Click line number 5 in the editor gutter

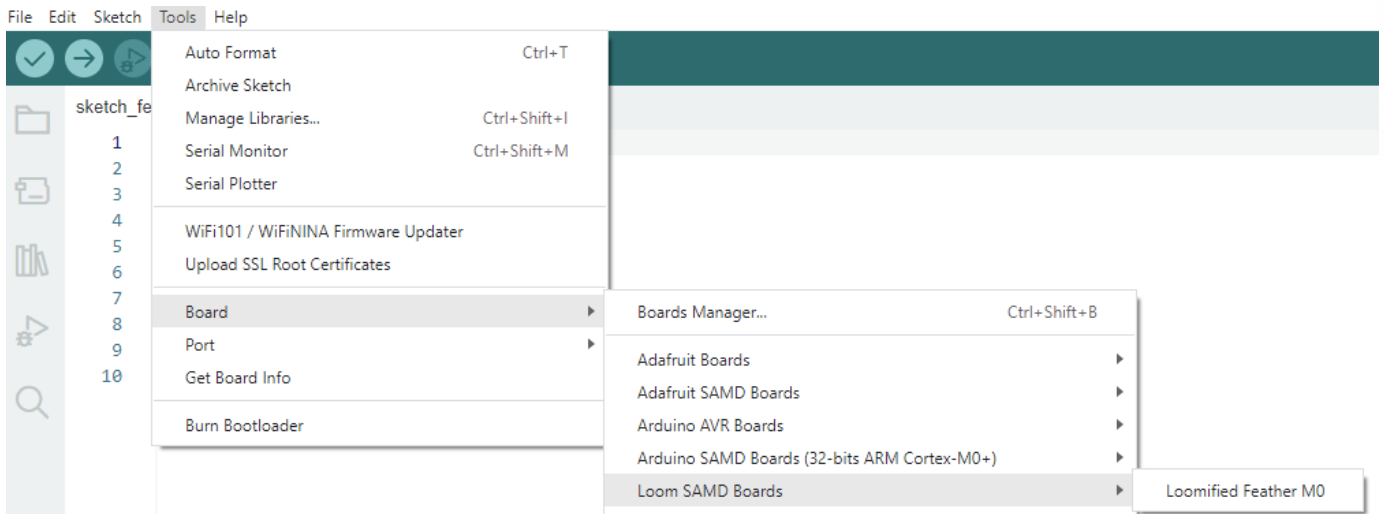[x=117, y=247]
